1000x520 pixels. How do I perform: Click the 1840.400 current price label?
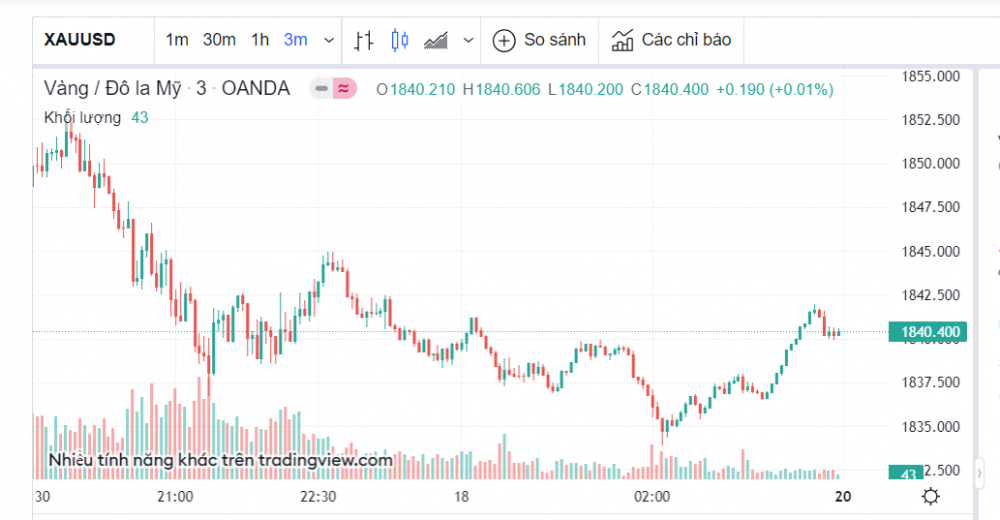pos(930,332)
